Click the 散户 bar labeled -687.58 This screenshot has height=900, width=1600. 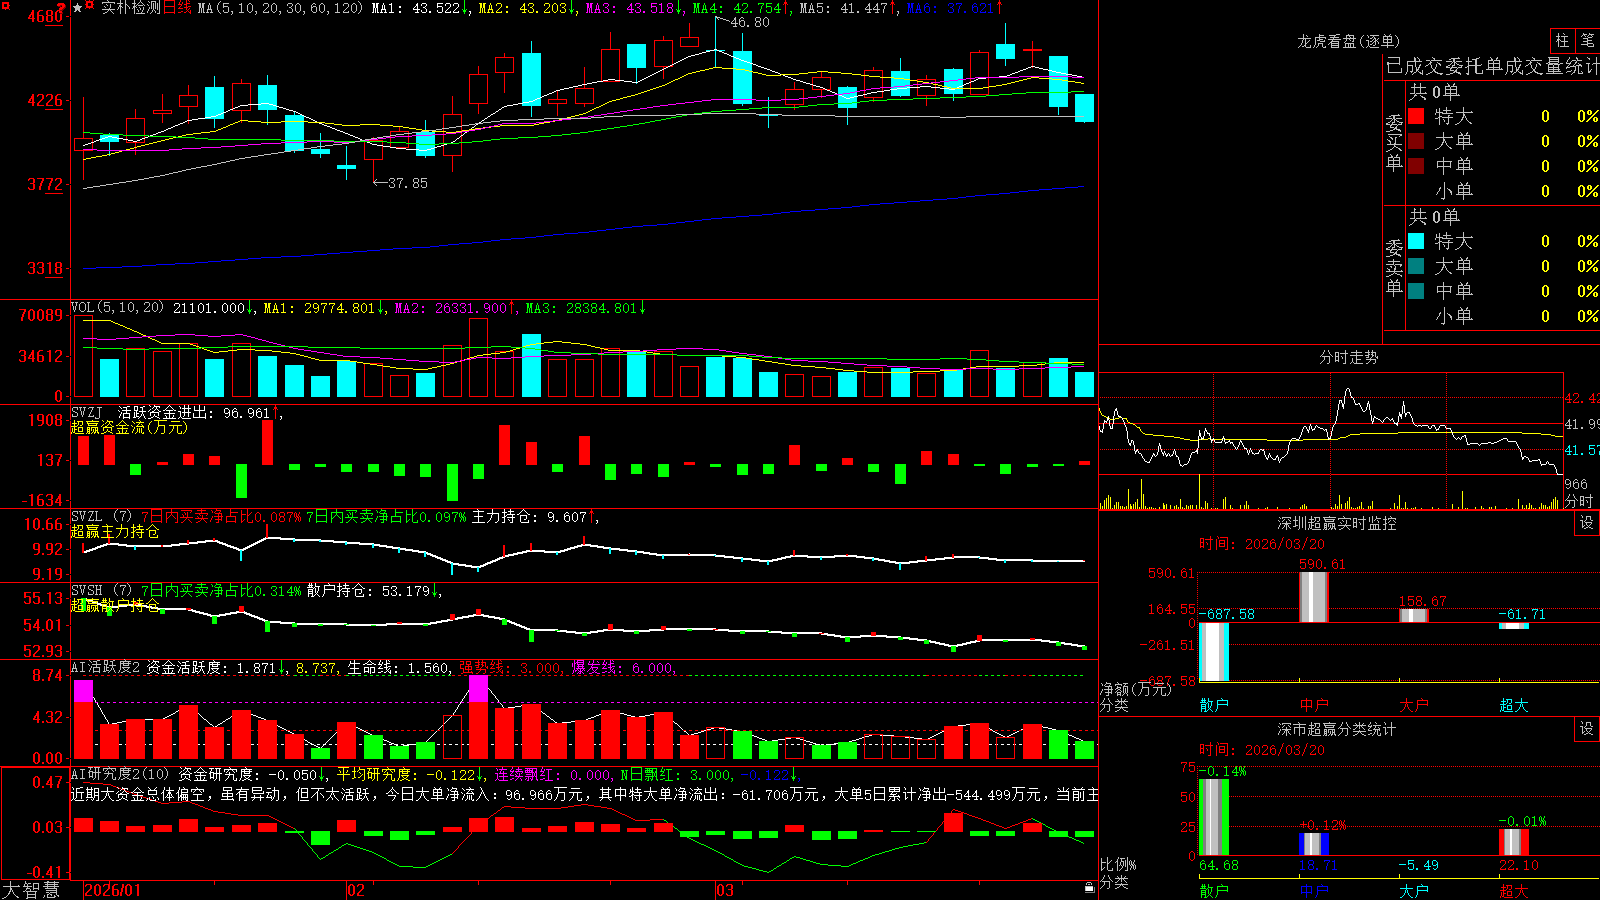pyautogui.click(x=1214, y=652)
